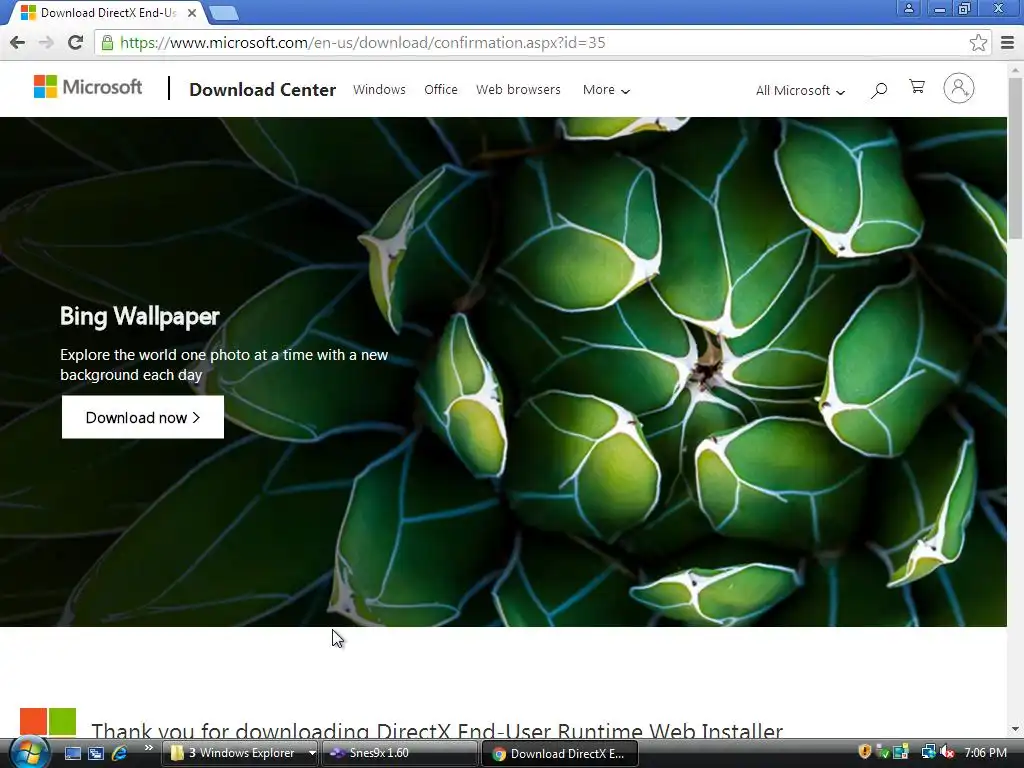Close the Download DirectX tab

[191, 13]
